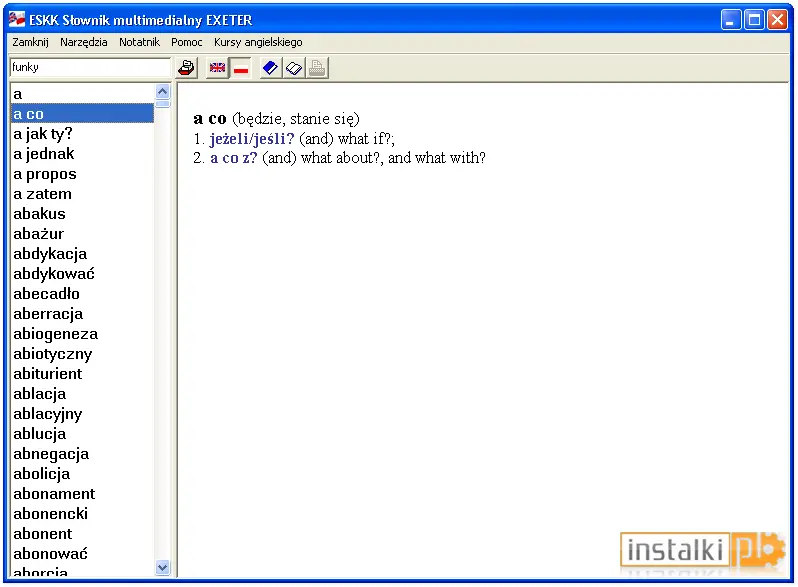798x587 pixels.
Task: Switch to the English dictionary with the UK flag button
Action: coord(217,68)
